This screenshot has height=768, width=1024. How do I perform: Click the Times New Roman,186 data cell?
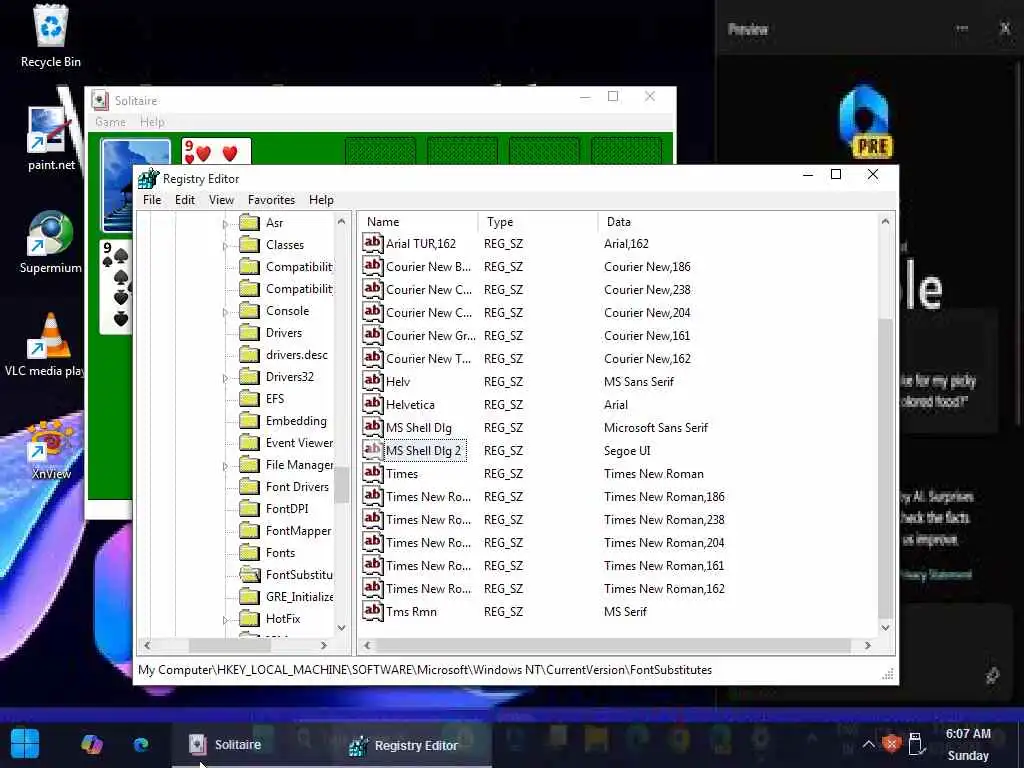tap(664, 497)
